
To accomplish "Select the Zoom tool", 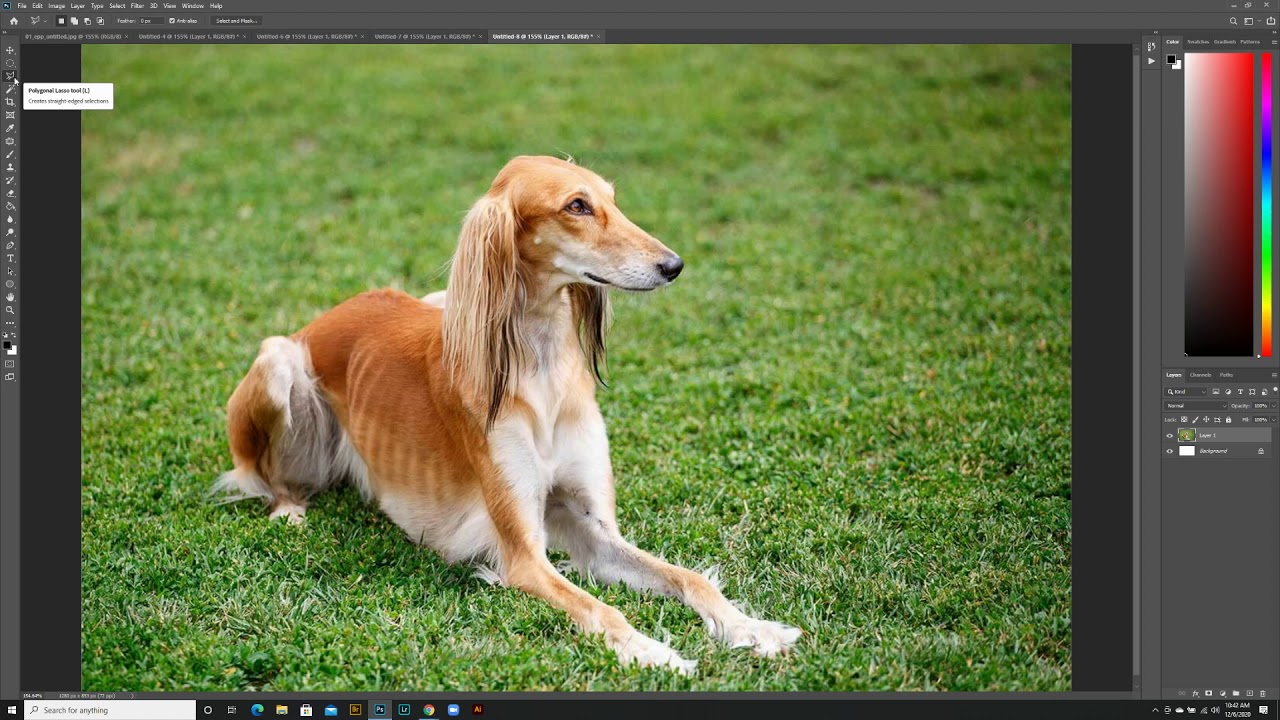I will [10, 310].
